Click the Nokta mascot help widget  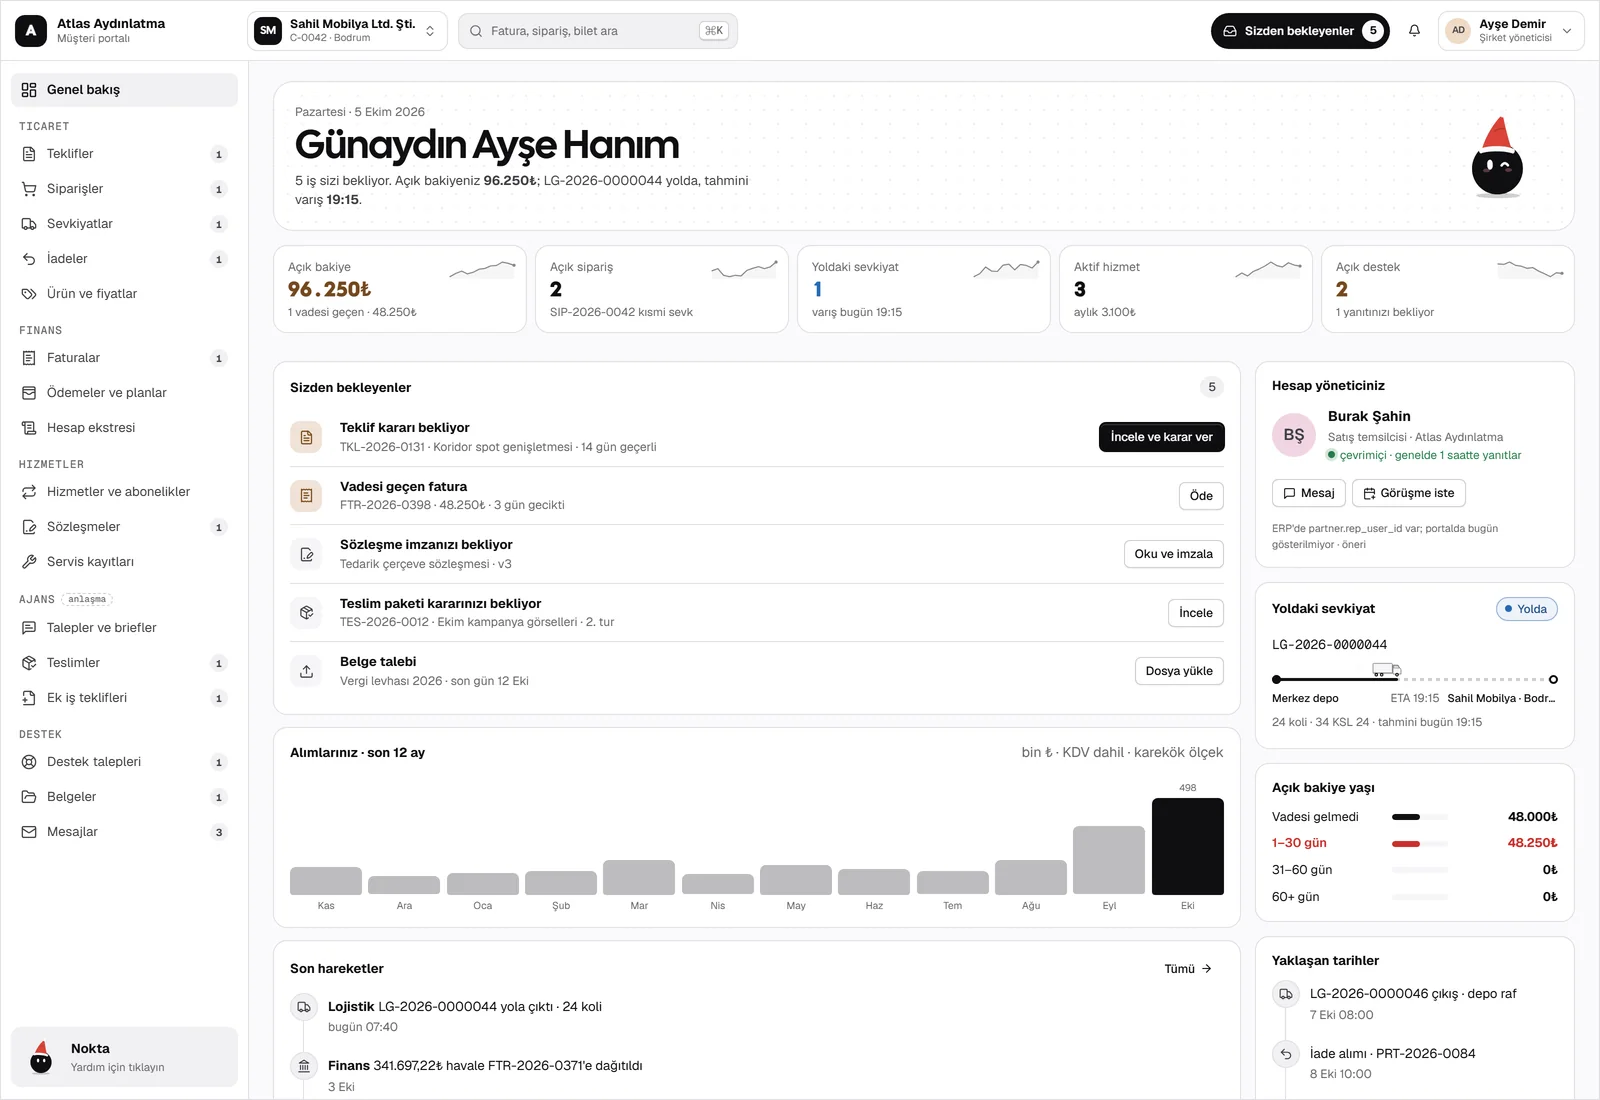pyautogui.click(x=125, y=1057)
